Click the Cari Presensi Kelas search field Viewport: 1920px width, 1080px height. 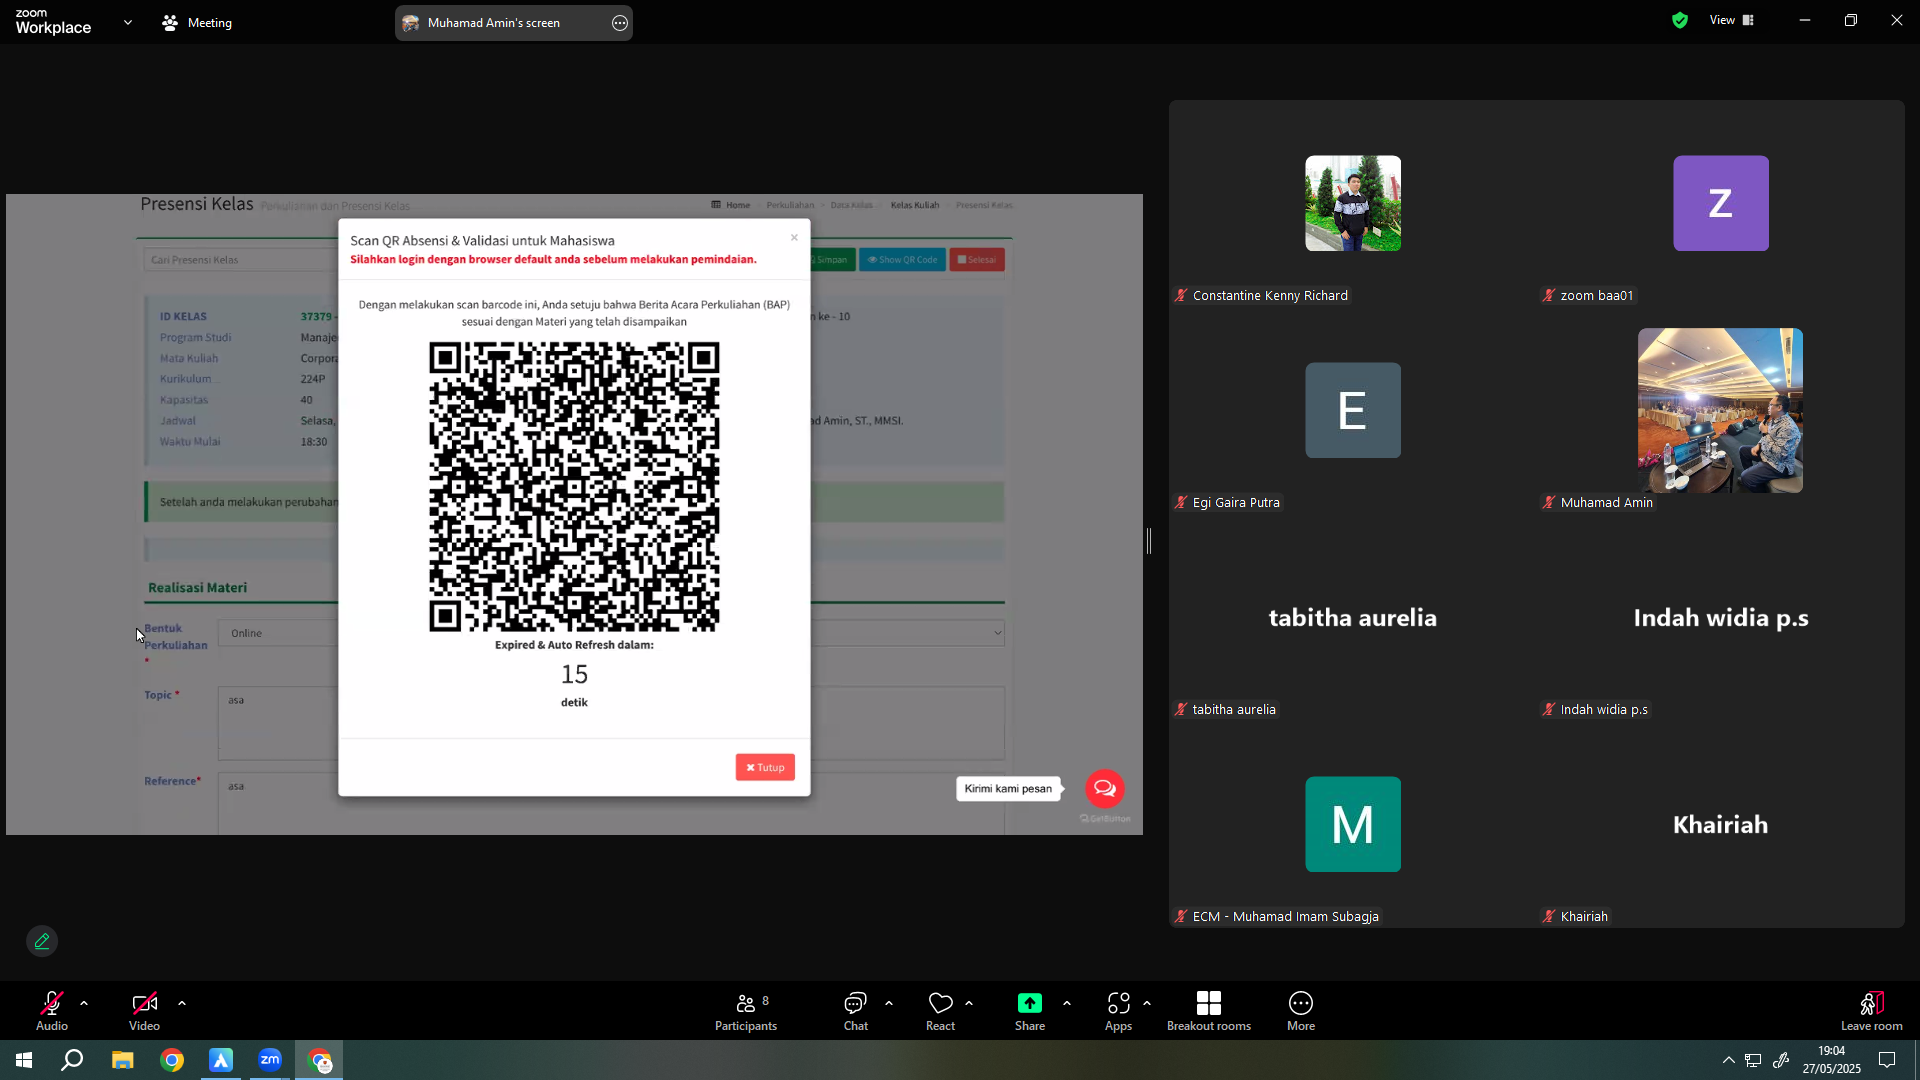pyautogui.click(x=240, y=260)
